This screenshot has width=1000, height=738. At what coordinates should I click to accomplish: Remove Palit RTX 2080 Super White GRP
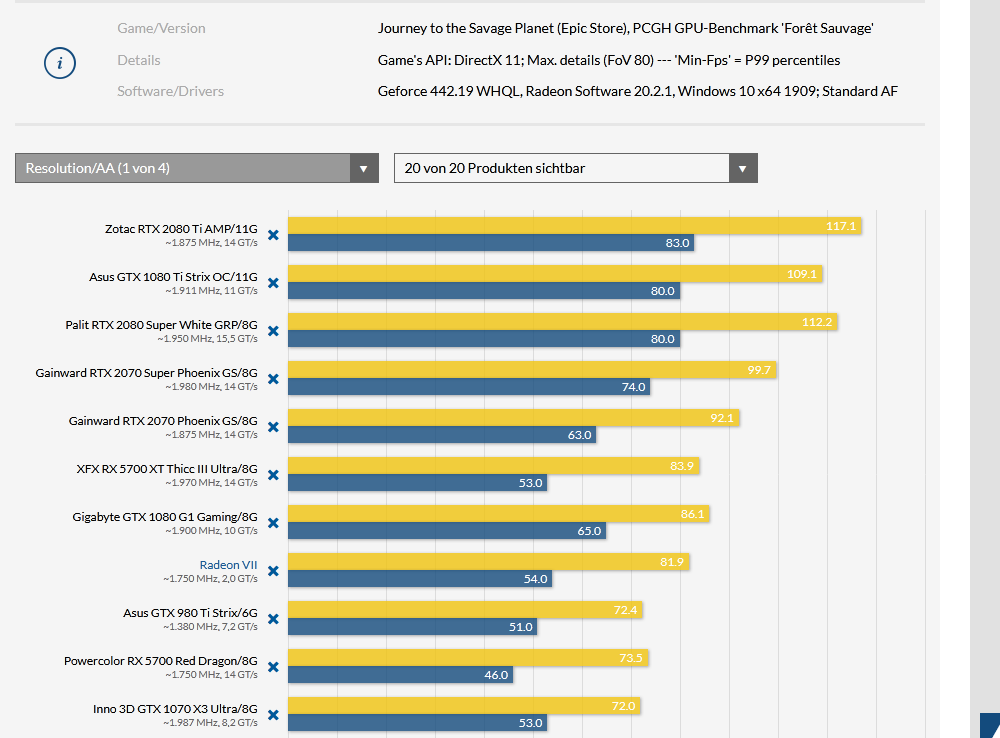pyautogui.click(x=273, y=330)
